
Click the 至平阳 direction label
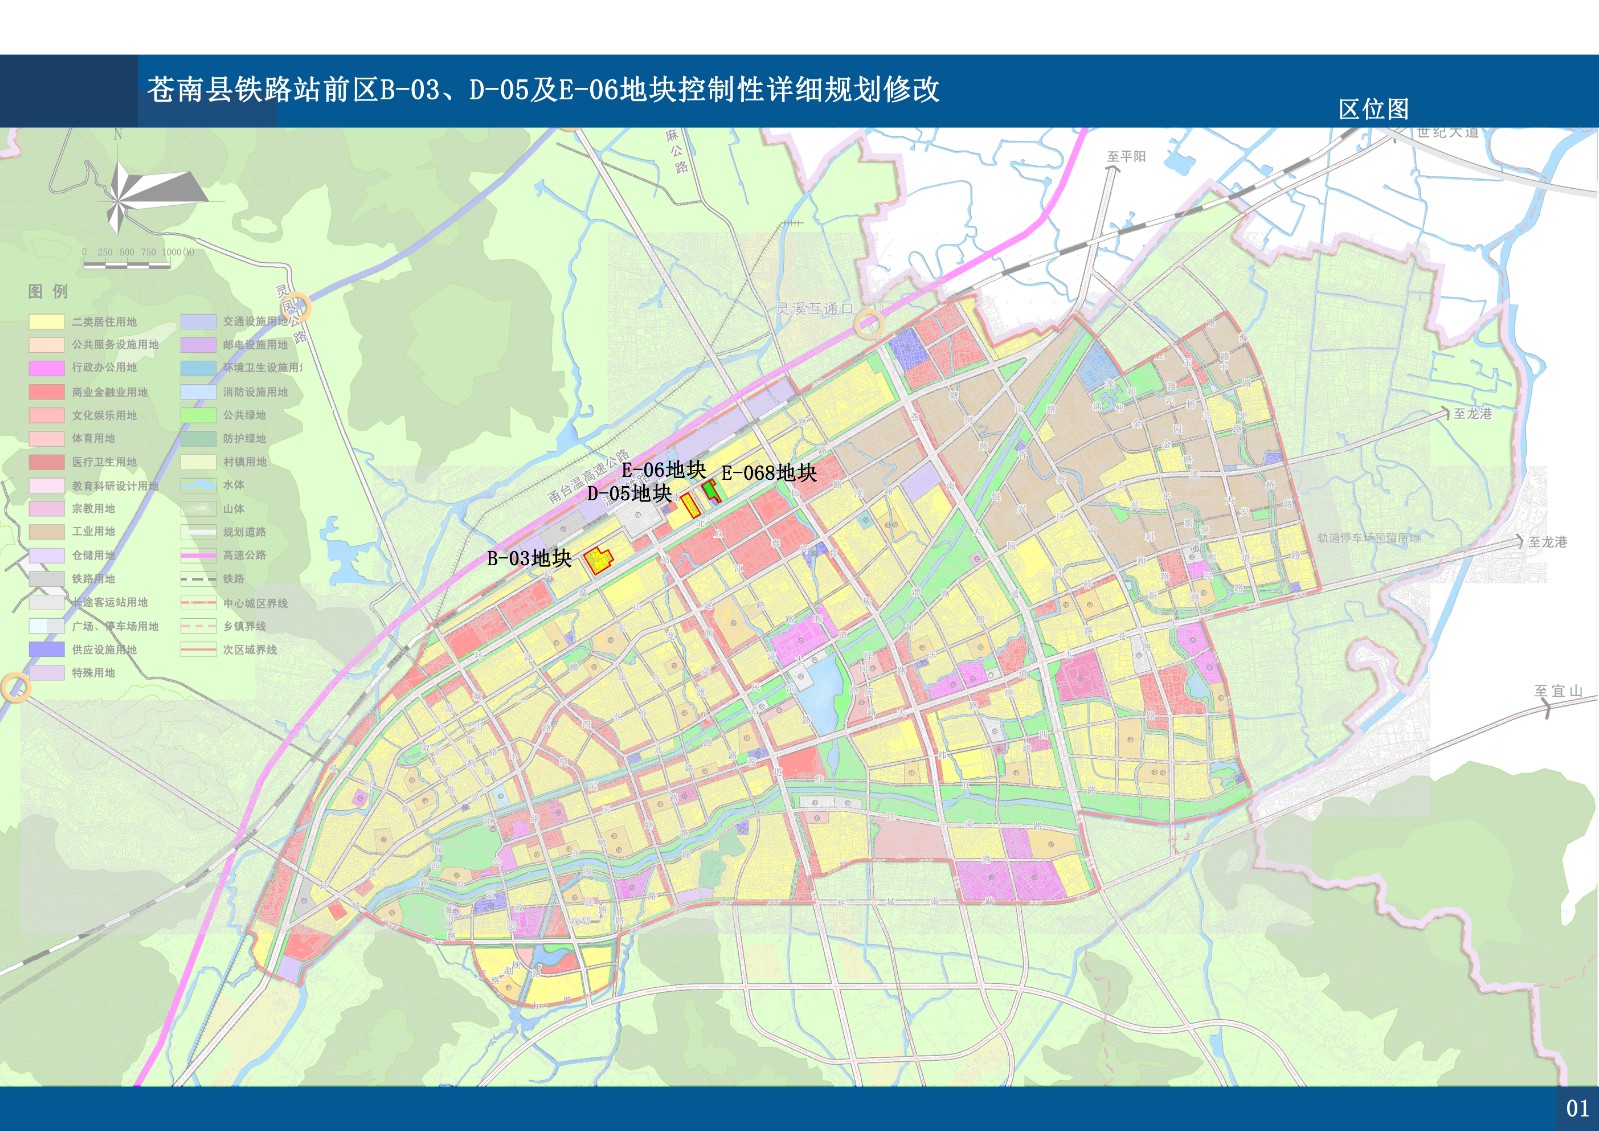click(1126, 156)
